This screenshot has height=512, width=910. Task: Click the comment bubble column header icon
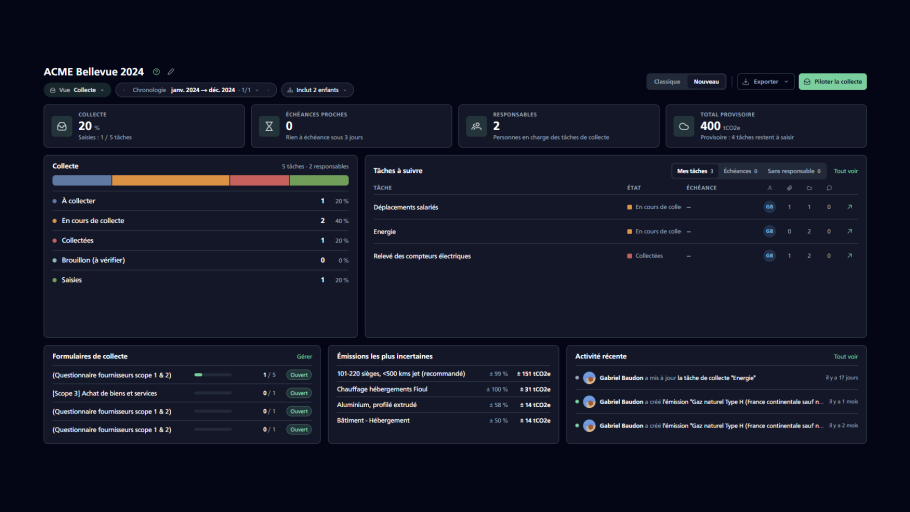829,188
